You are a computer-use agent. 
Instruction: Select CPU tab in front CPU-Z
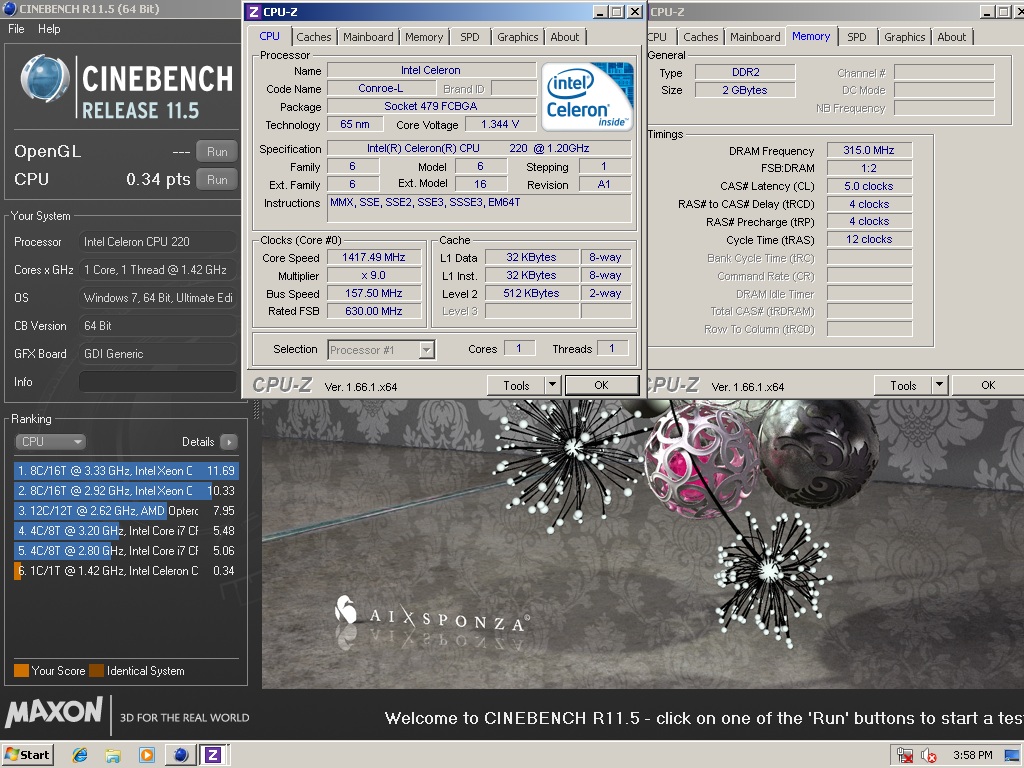coord(270,37)
